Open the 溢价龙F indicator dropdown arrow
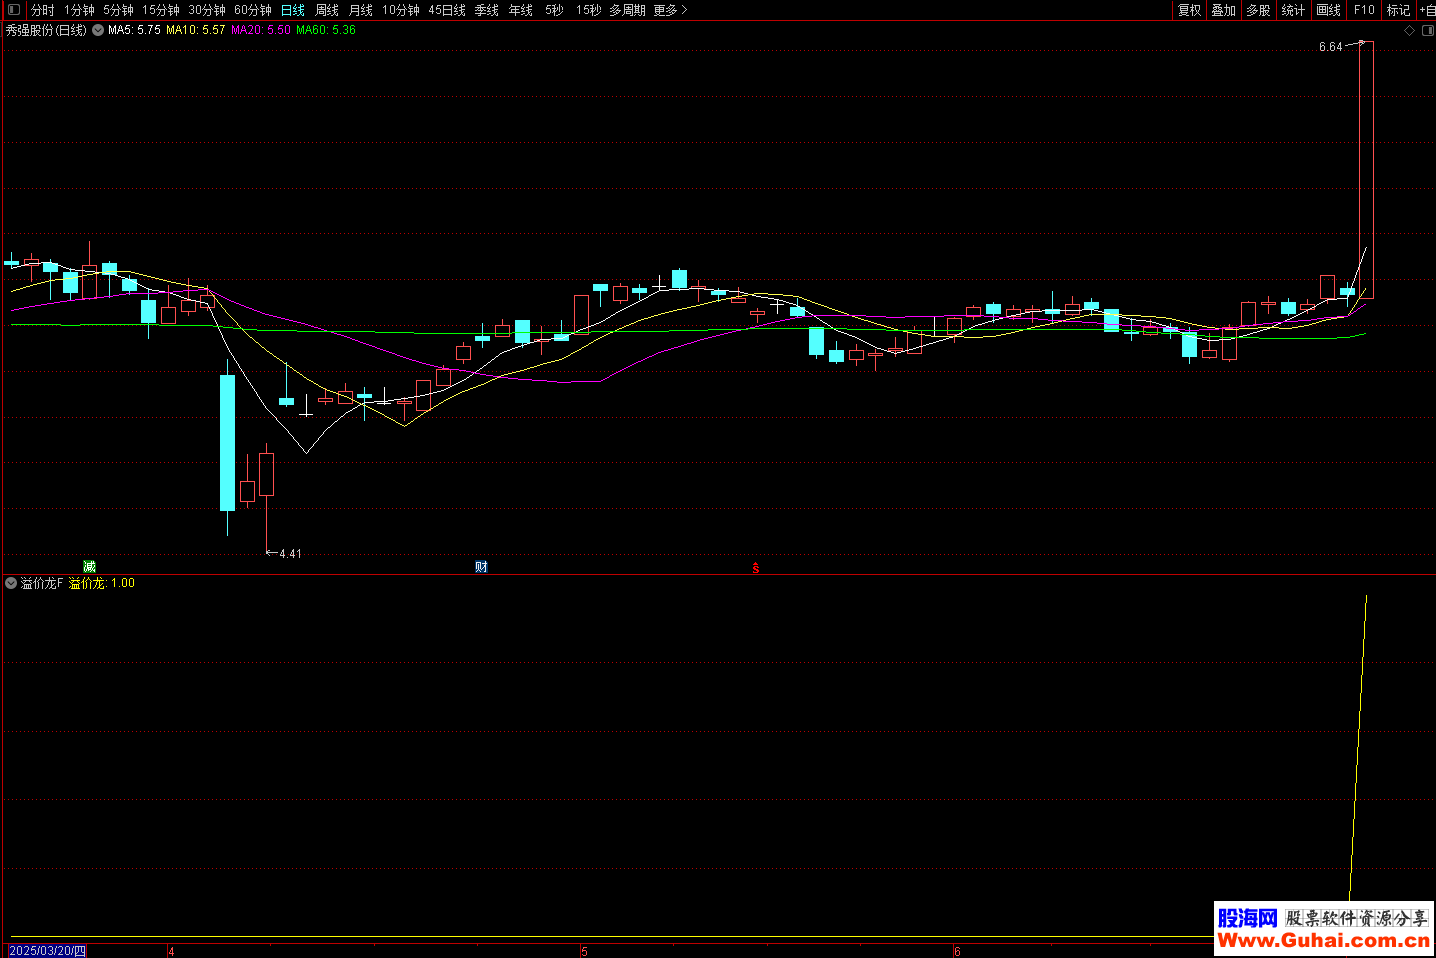The image size is (1436, 958). pyautogui.click(x=11, y=583)
